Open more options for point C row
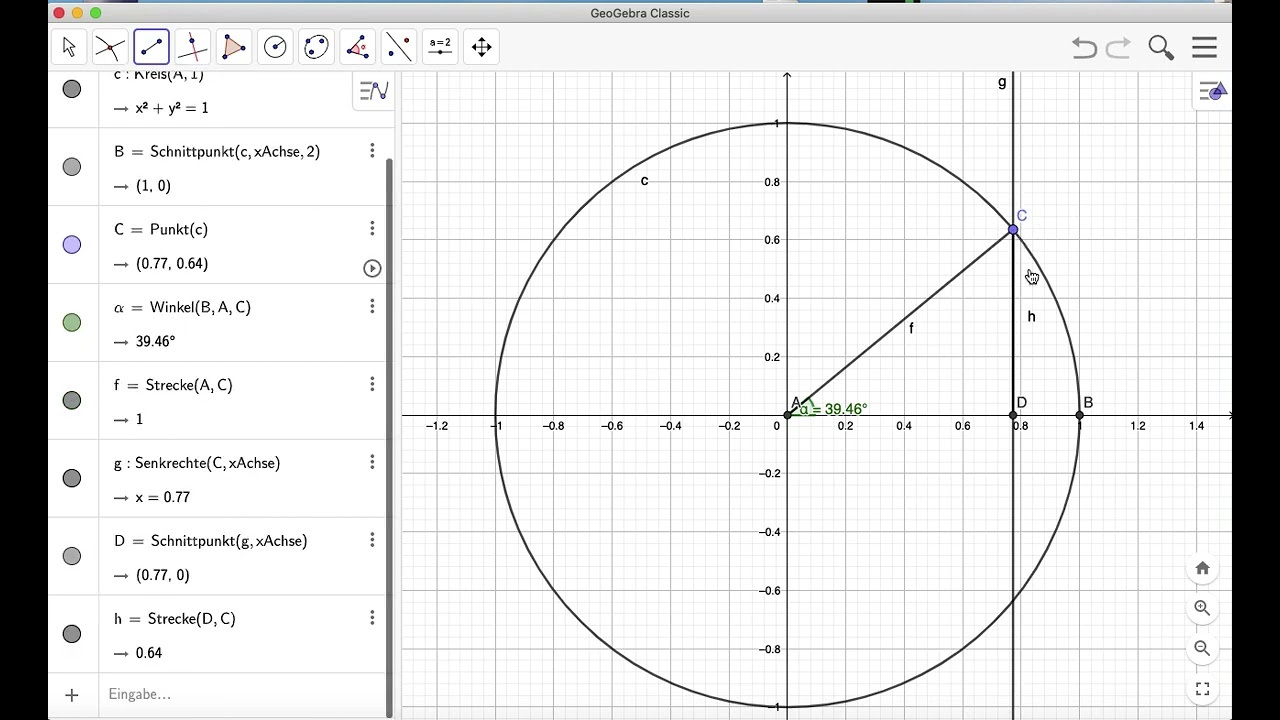This screenshot has width=1280, height=720. point(372,229)
